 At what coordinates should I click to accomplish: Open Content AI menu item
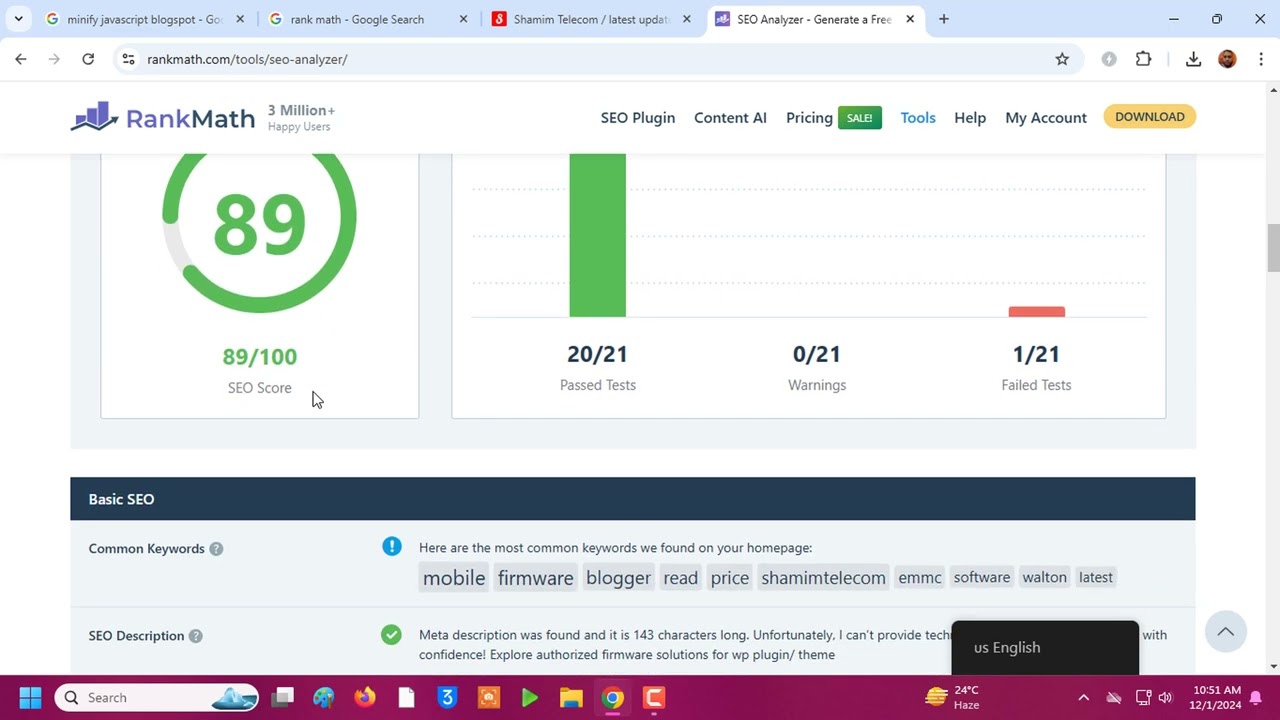pos(730,117)
